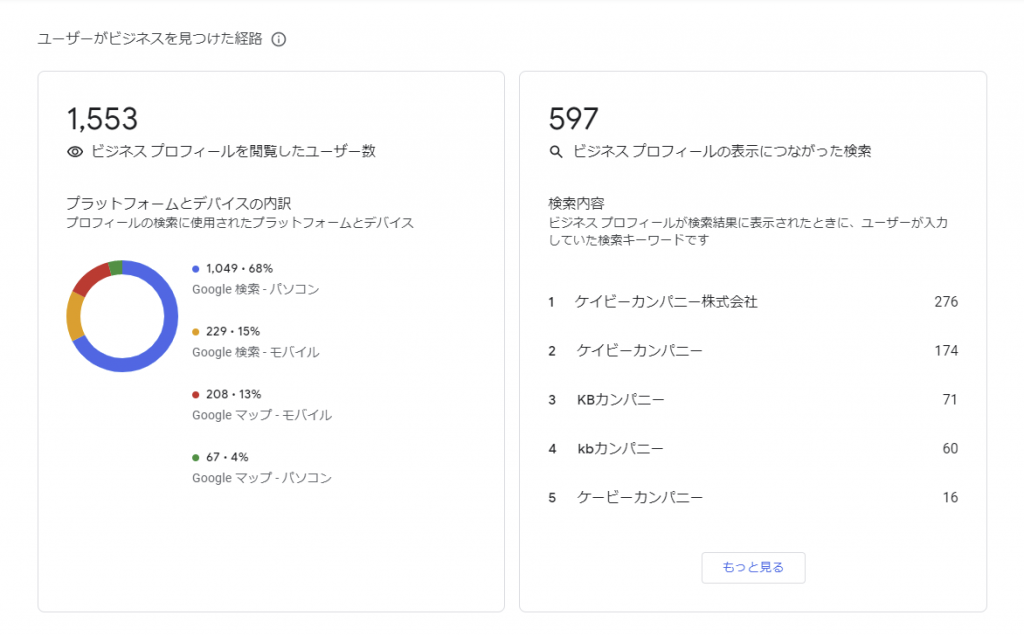The image size is (1024, 636).
Task: Click the 67 • 4% value
Action: 227,456
